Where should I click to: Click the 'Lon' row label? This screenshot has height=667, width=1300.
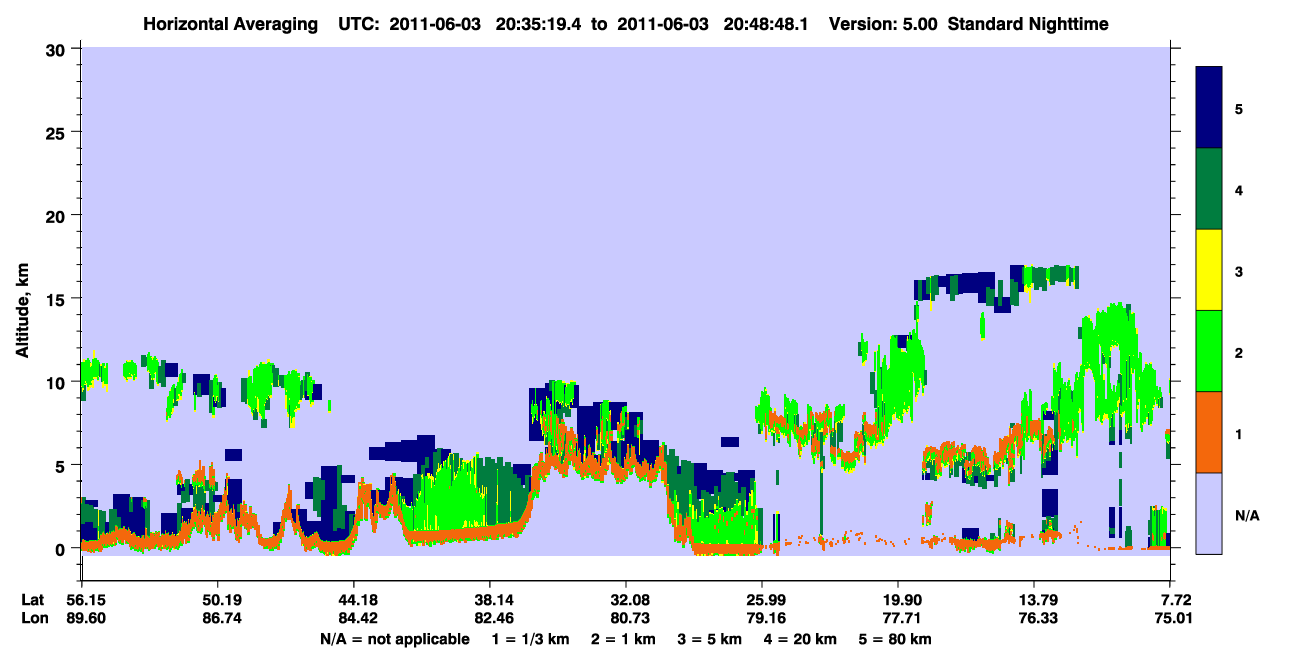click(33, 619)
